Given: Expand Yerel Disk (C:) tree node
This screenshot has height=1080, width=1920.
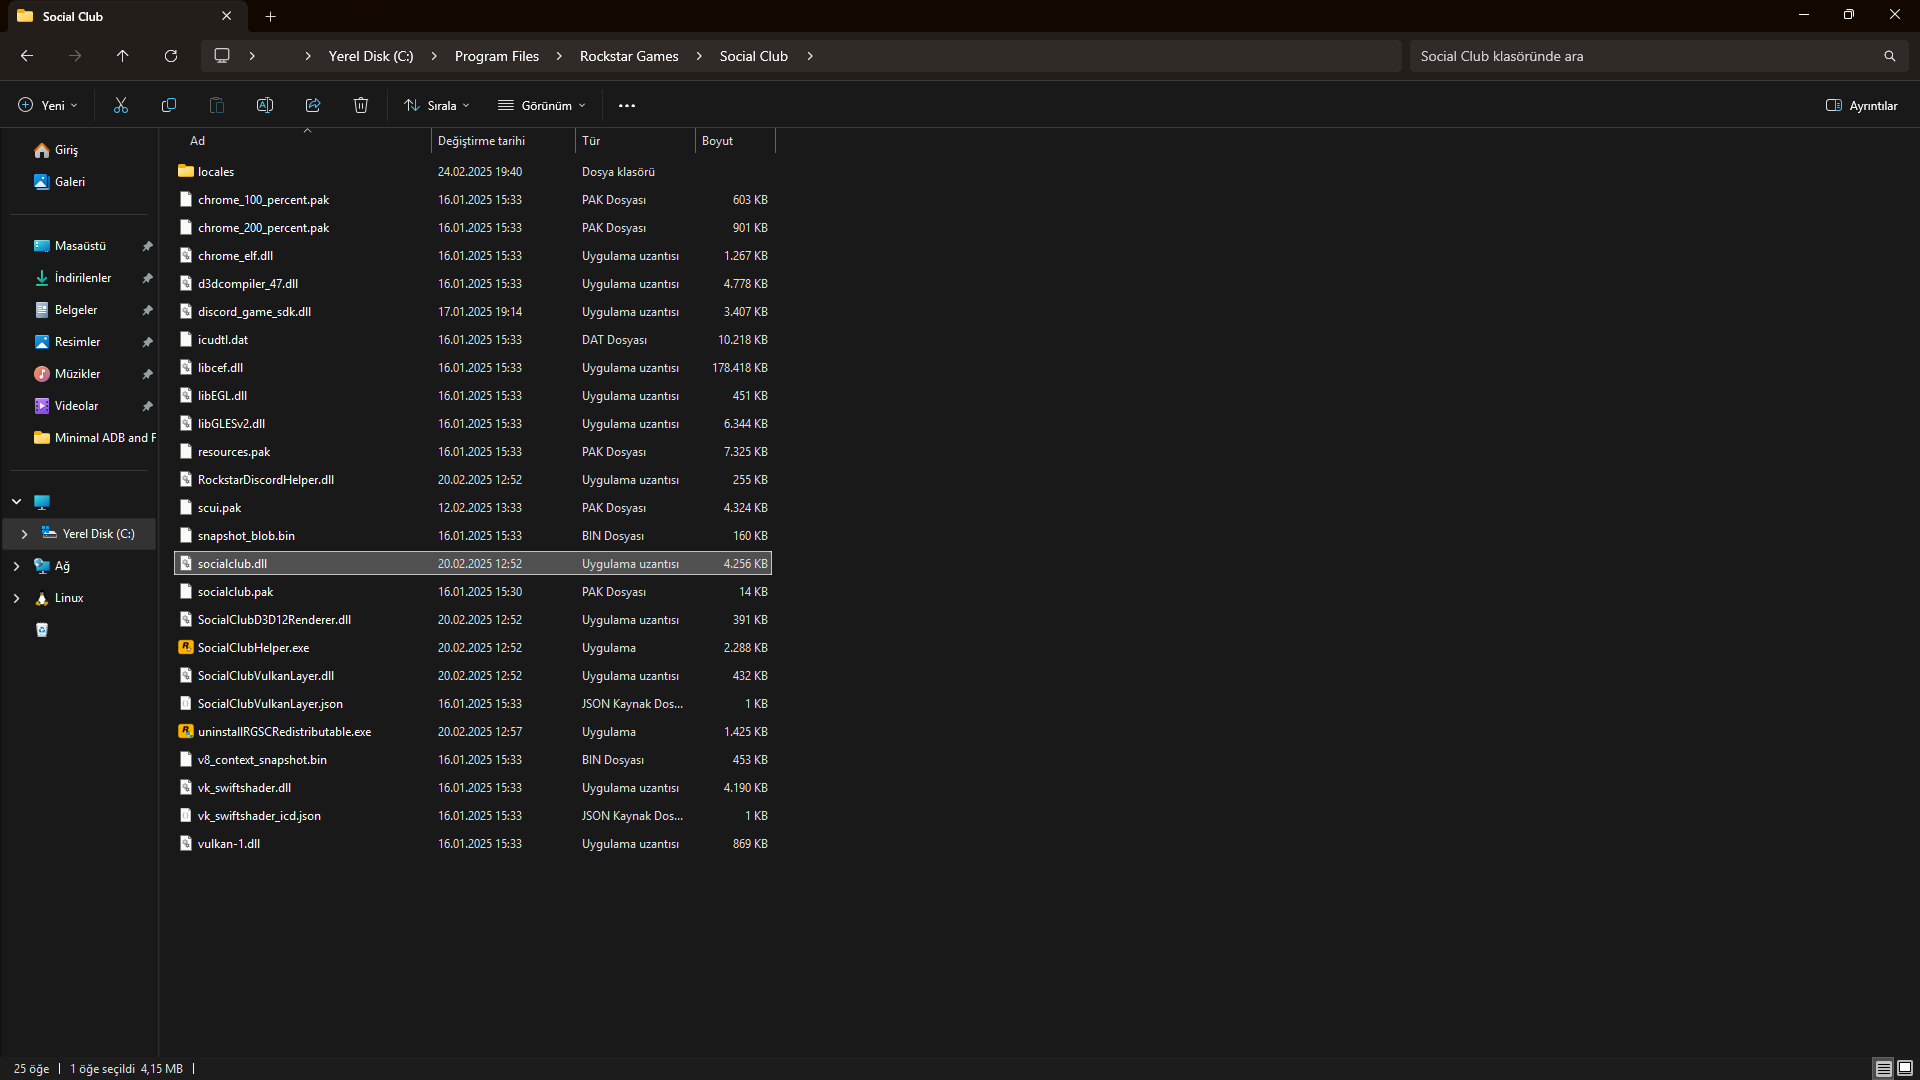Looking at the screenshot, I should click(x=24, y=534).
